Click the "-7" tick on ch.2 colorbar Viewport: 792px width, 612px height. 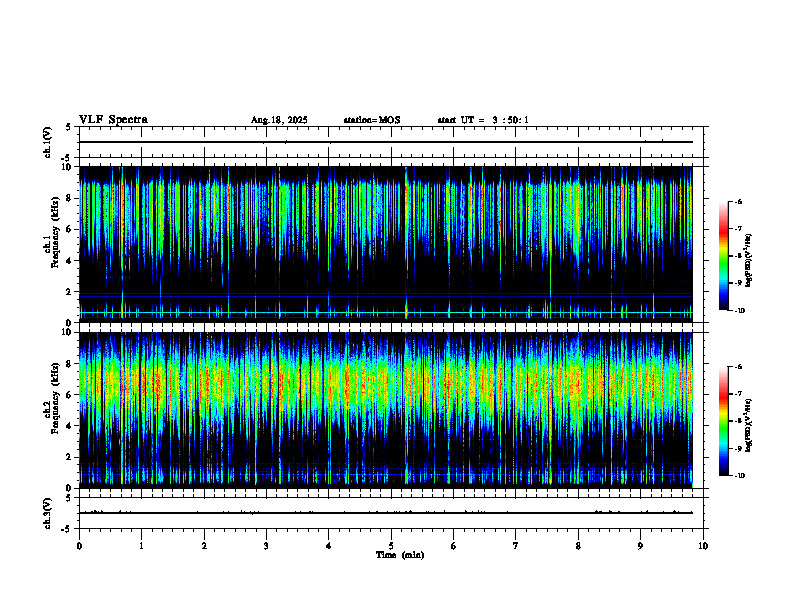coord(738,394)
